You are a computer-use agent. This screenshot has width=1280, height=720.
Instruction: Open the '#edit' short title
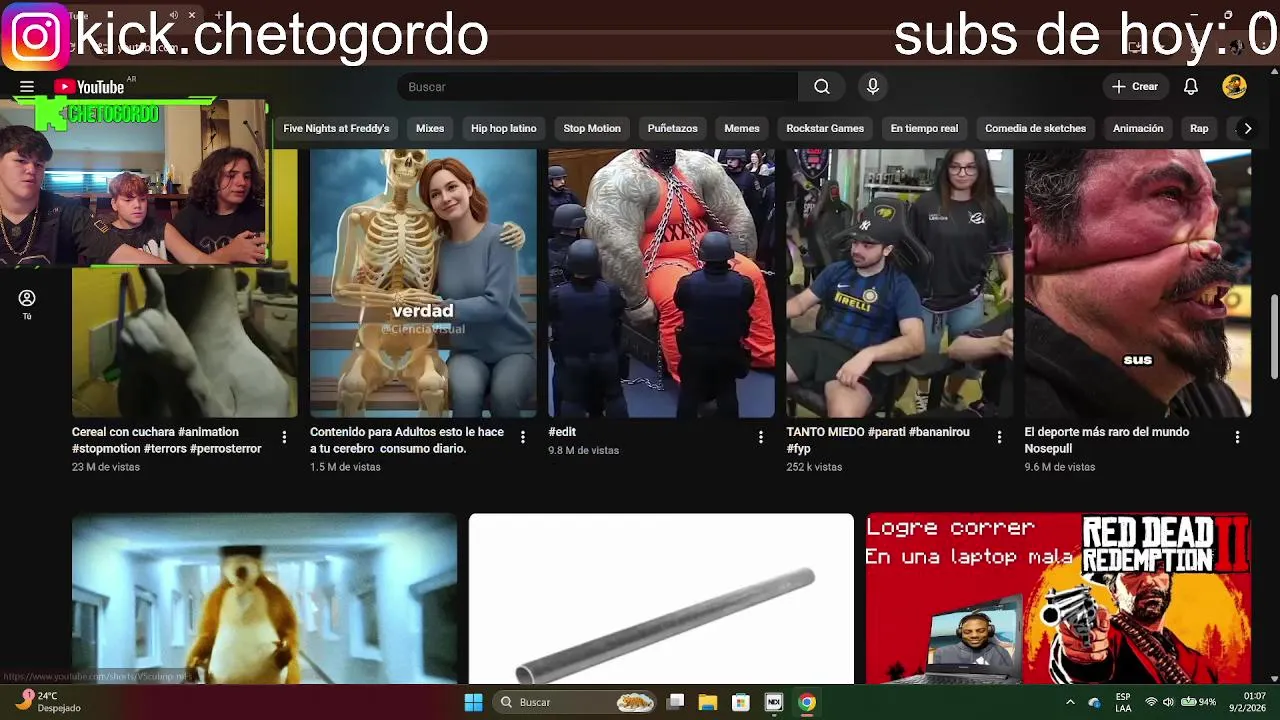click(562, 432)
